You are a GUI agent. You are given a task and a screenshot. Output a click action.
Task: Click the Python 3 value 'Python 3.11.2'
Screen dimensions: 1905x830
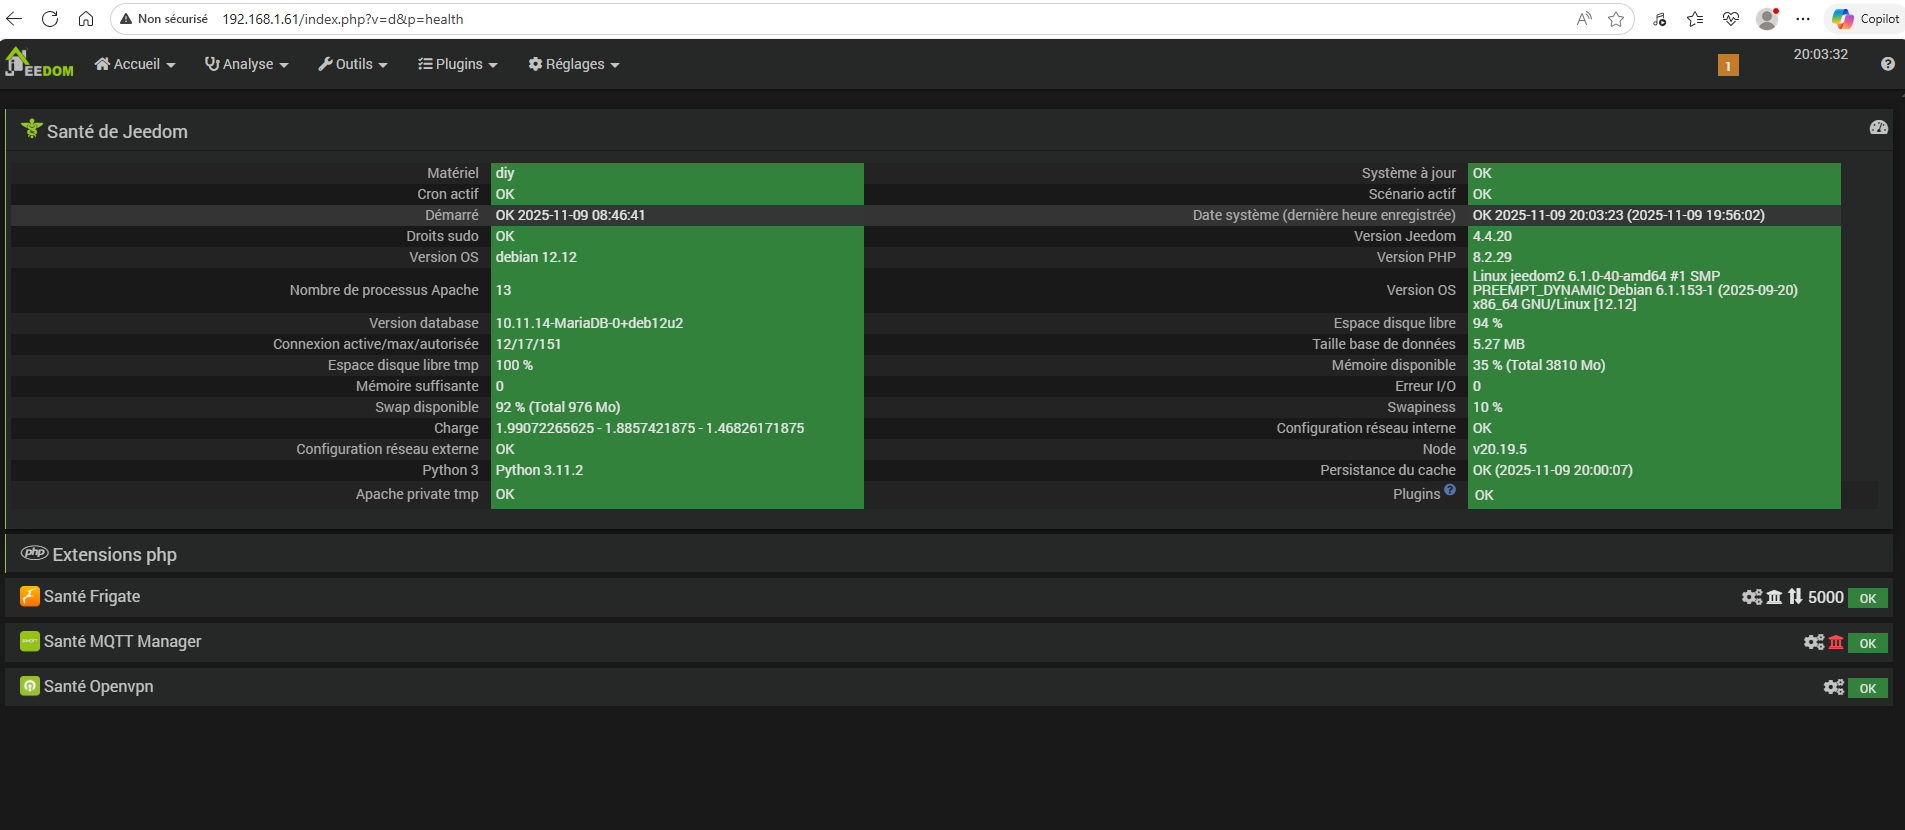539,470
